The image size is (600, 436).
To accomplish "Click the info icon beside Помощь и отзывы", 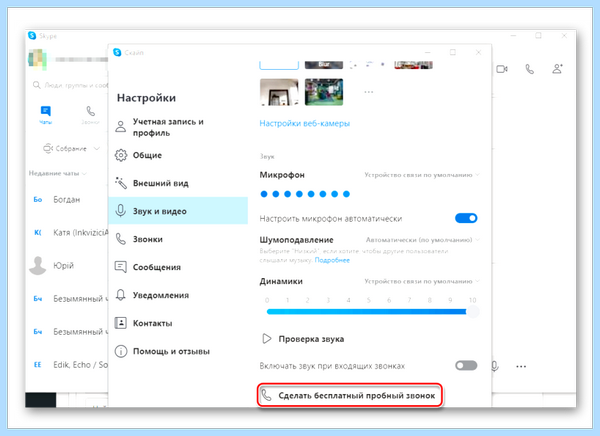I will (x=121, y=351).
